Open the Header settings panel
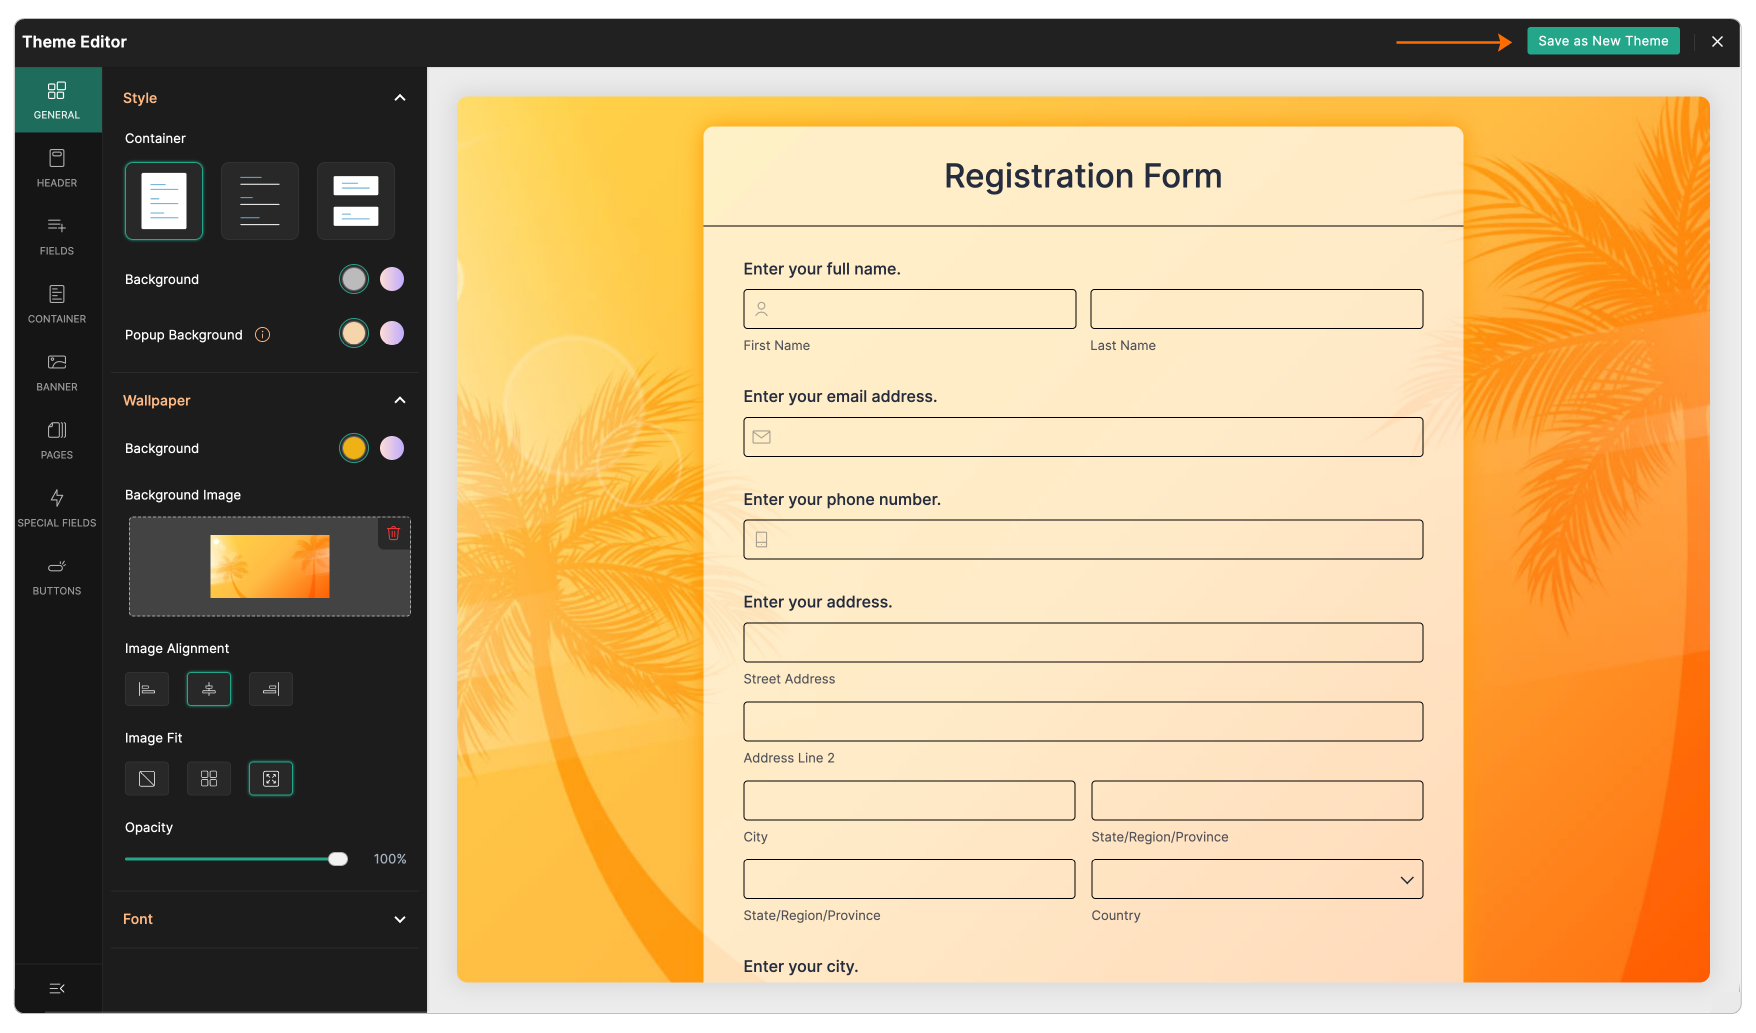Viewport: 1756px width, 1033px height. [57, 169]
